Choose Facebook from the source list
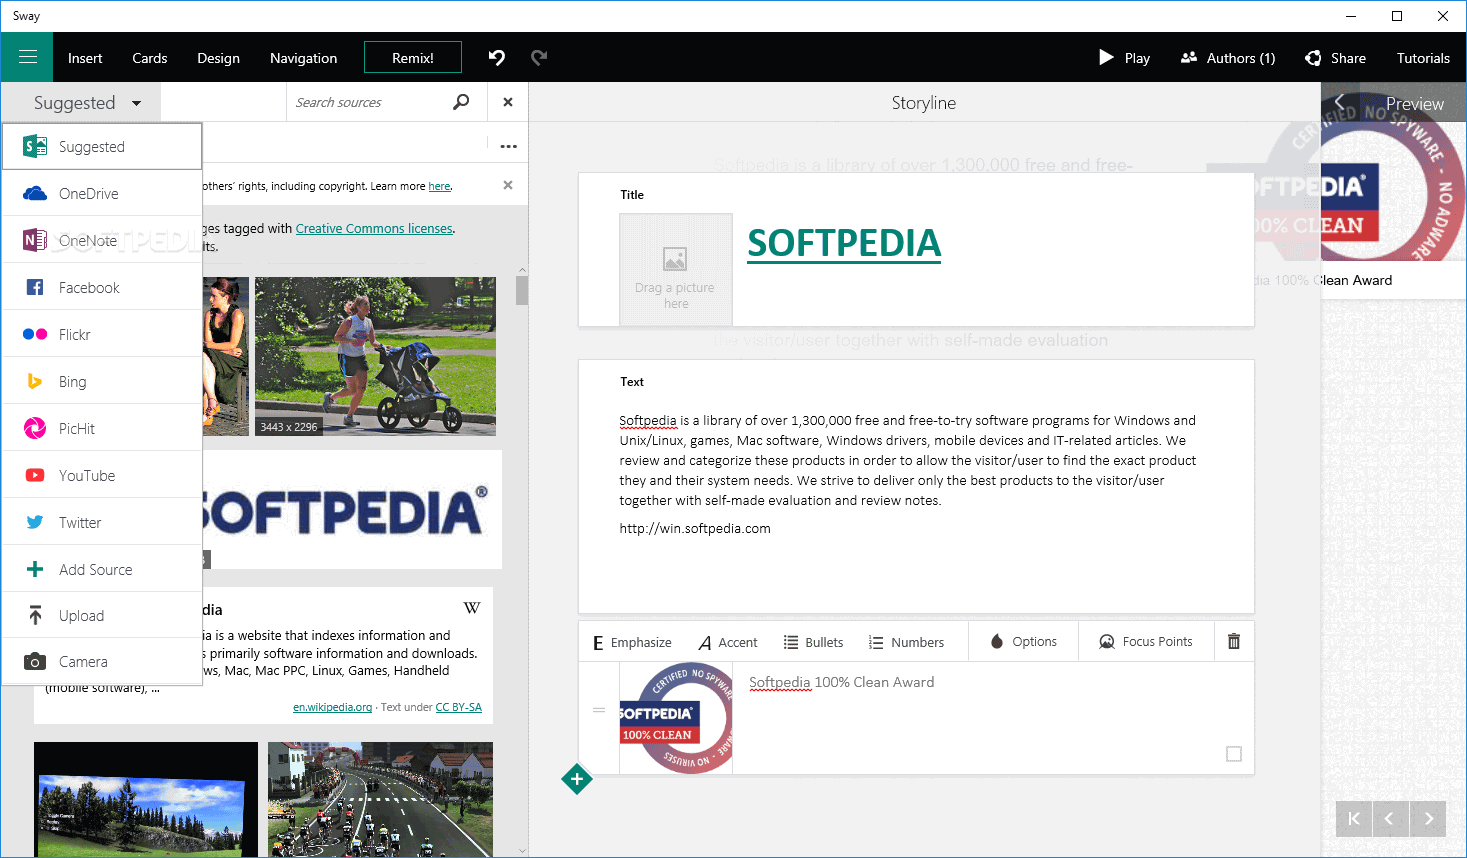1467x858 pixels. coord(102,287)
